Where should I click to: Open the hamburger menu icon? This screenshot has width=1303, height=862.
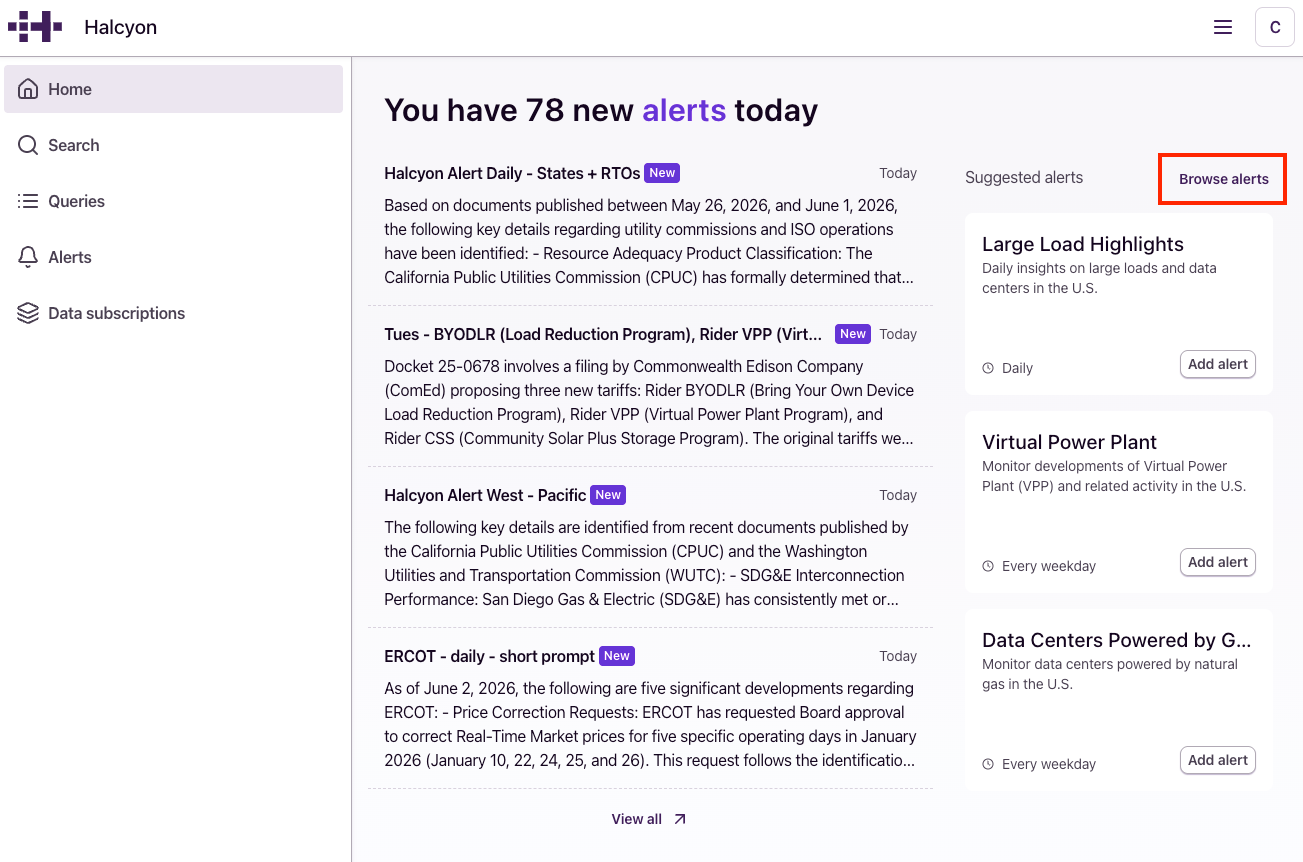1222,27
